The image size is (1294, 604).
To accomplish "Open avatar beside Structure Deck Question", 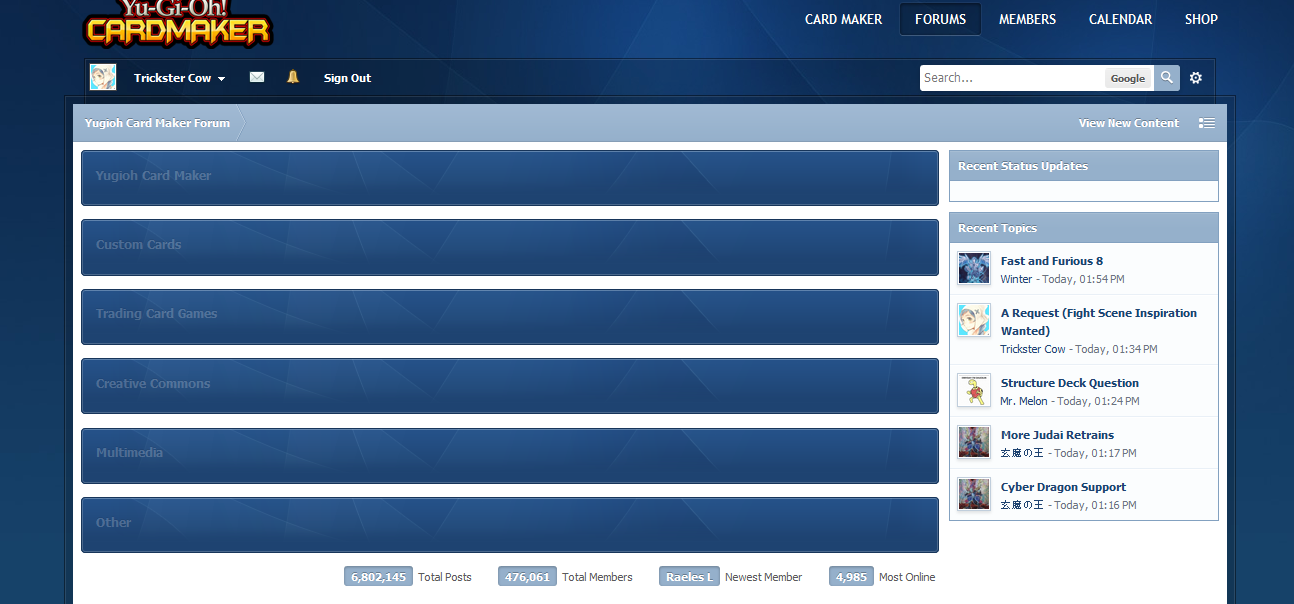I will 974,390.
